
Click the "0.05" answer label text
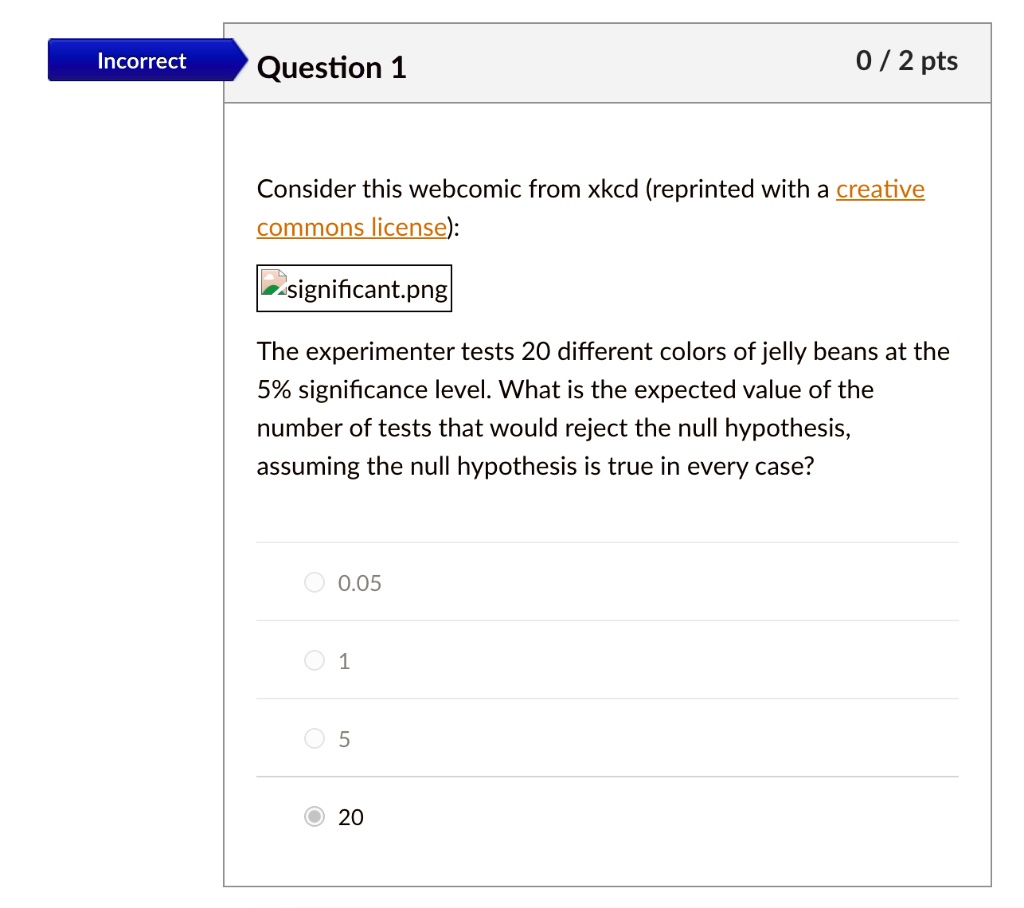coord(360,583)
